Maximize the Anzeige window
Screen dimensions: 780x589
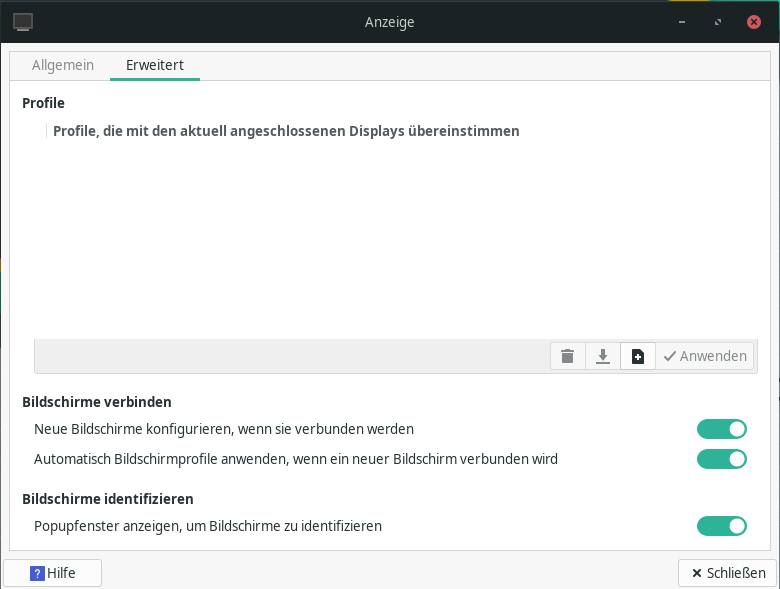click(x=718, y=22)
